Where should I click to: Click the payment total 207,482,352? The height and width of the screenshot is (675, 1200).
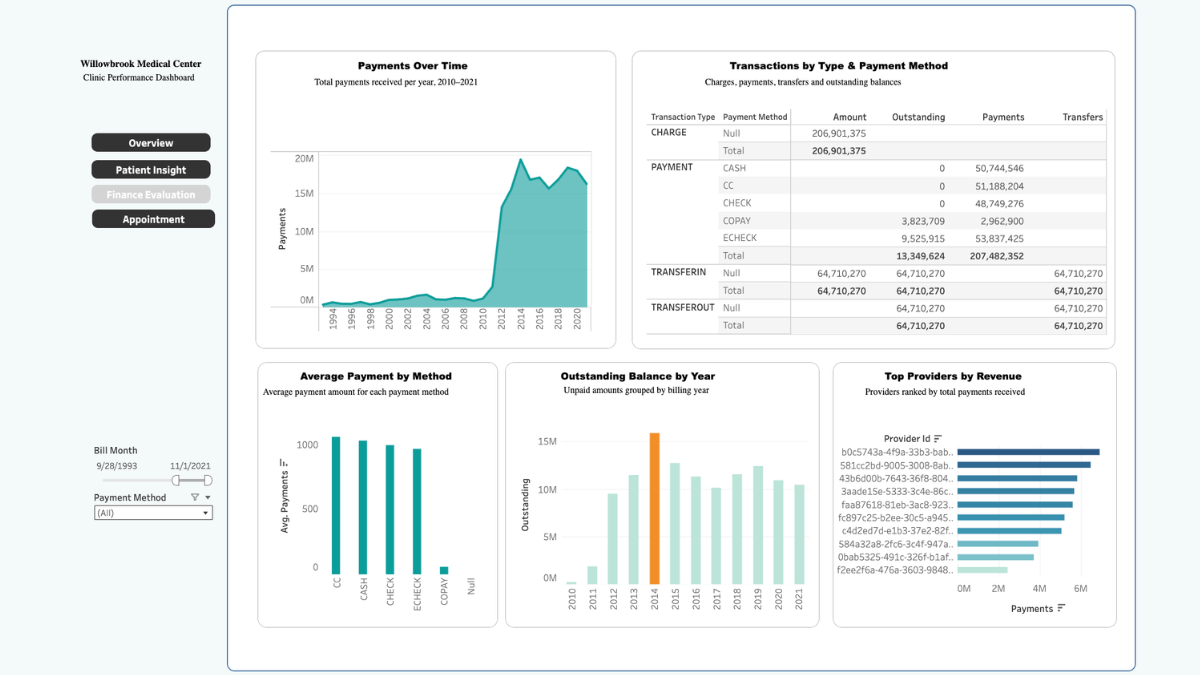(x=995, y=256)
